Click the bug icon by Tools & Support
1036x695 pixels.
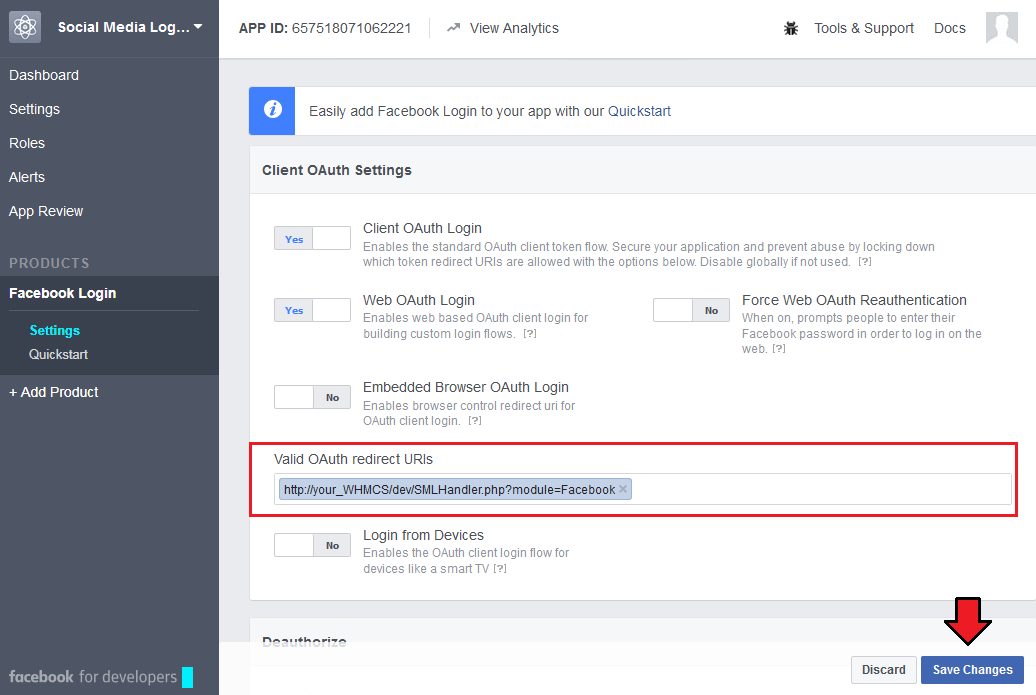pyautogui.click(x=791, y=28)
